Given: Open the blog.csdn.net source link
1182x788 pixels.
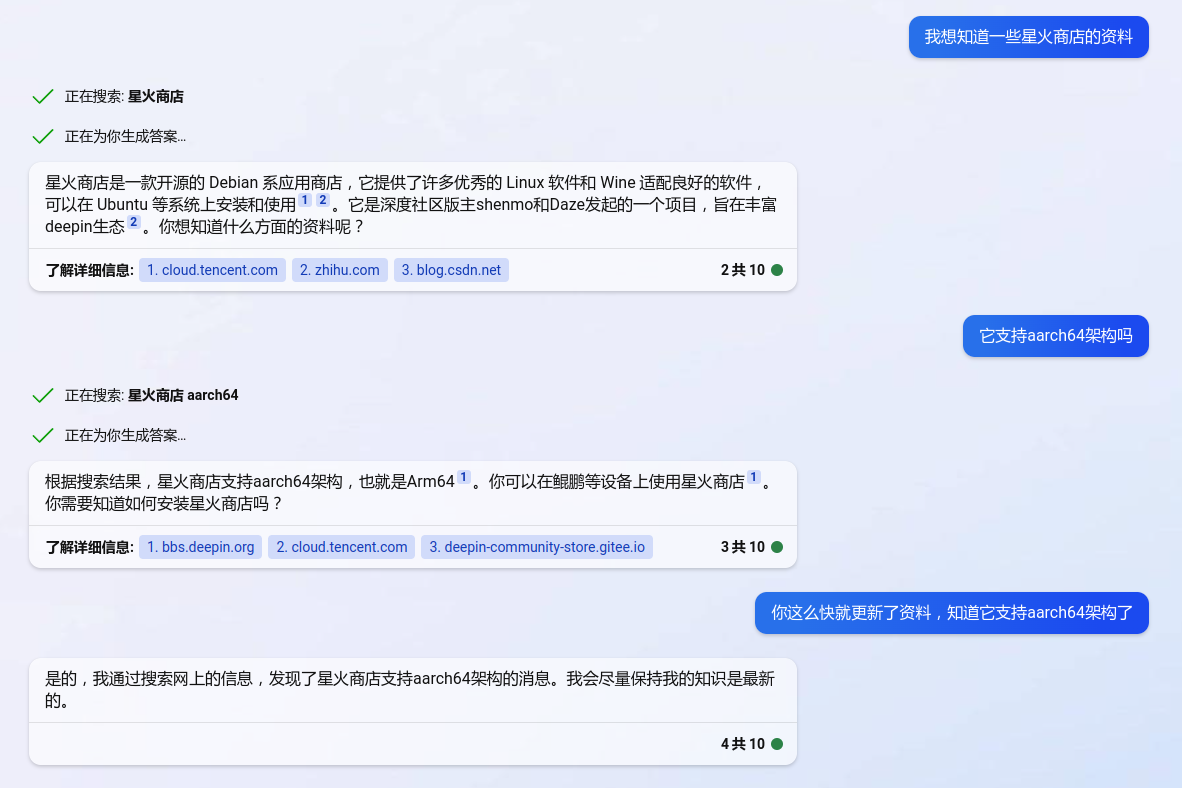Looking at the screenshot, I should pos(451,270).
